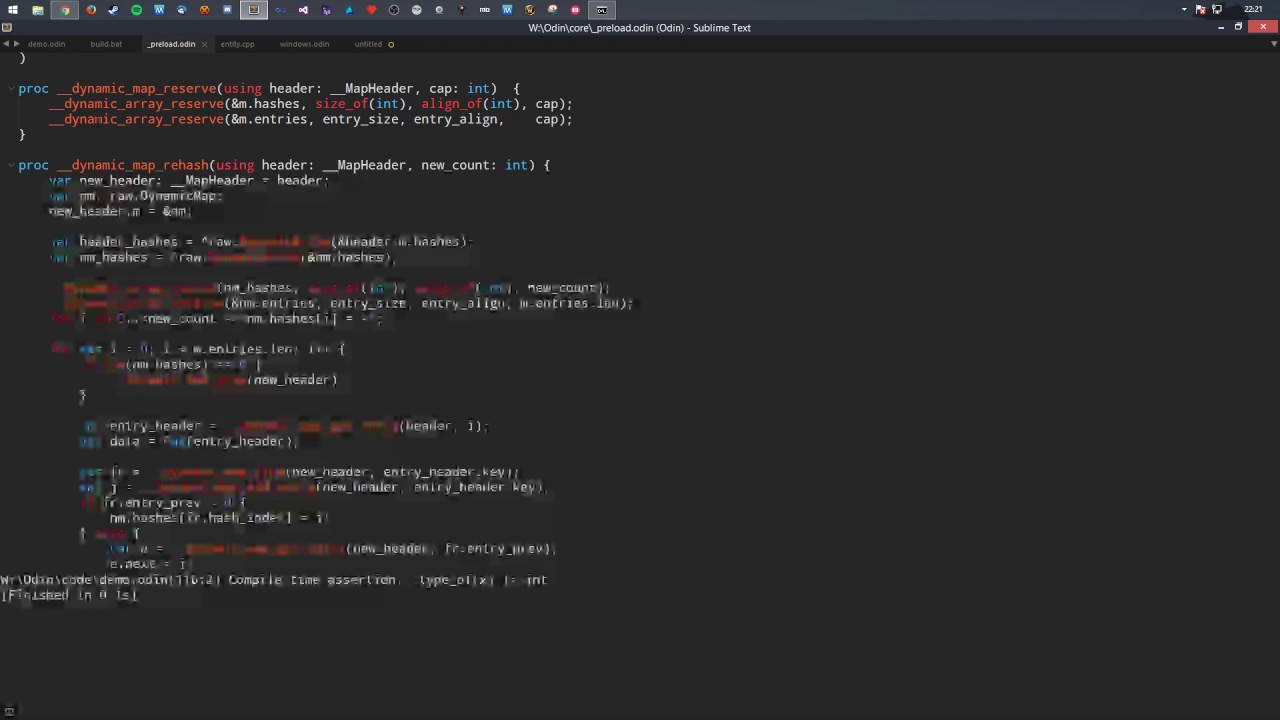Click the compile time assertion error line

click(274, 580)
